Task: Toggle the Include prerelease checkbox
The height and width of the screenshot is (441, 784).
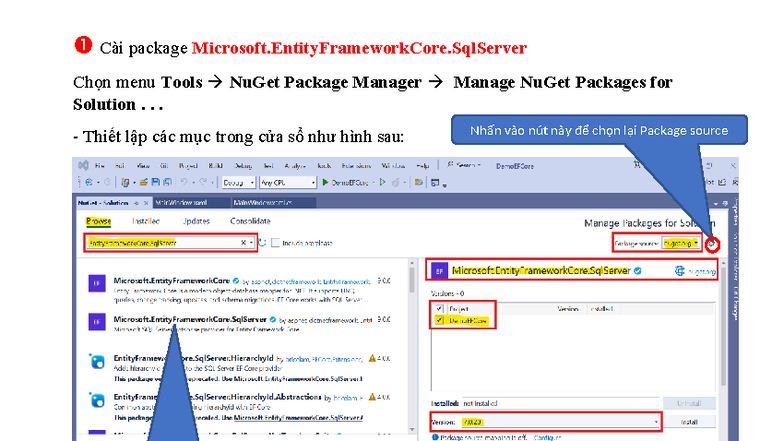Action: 275,243
